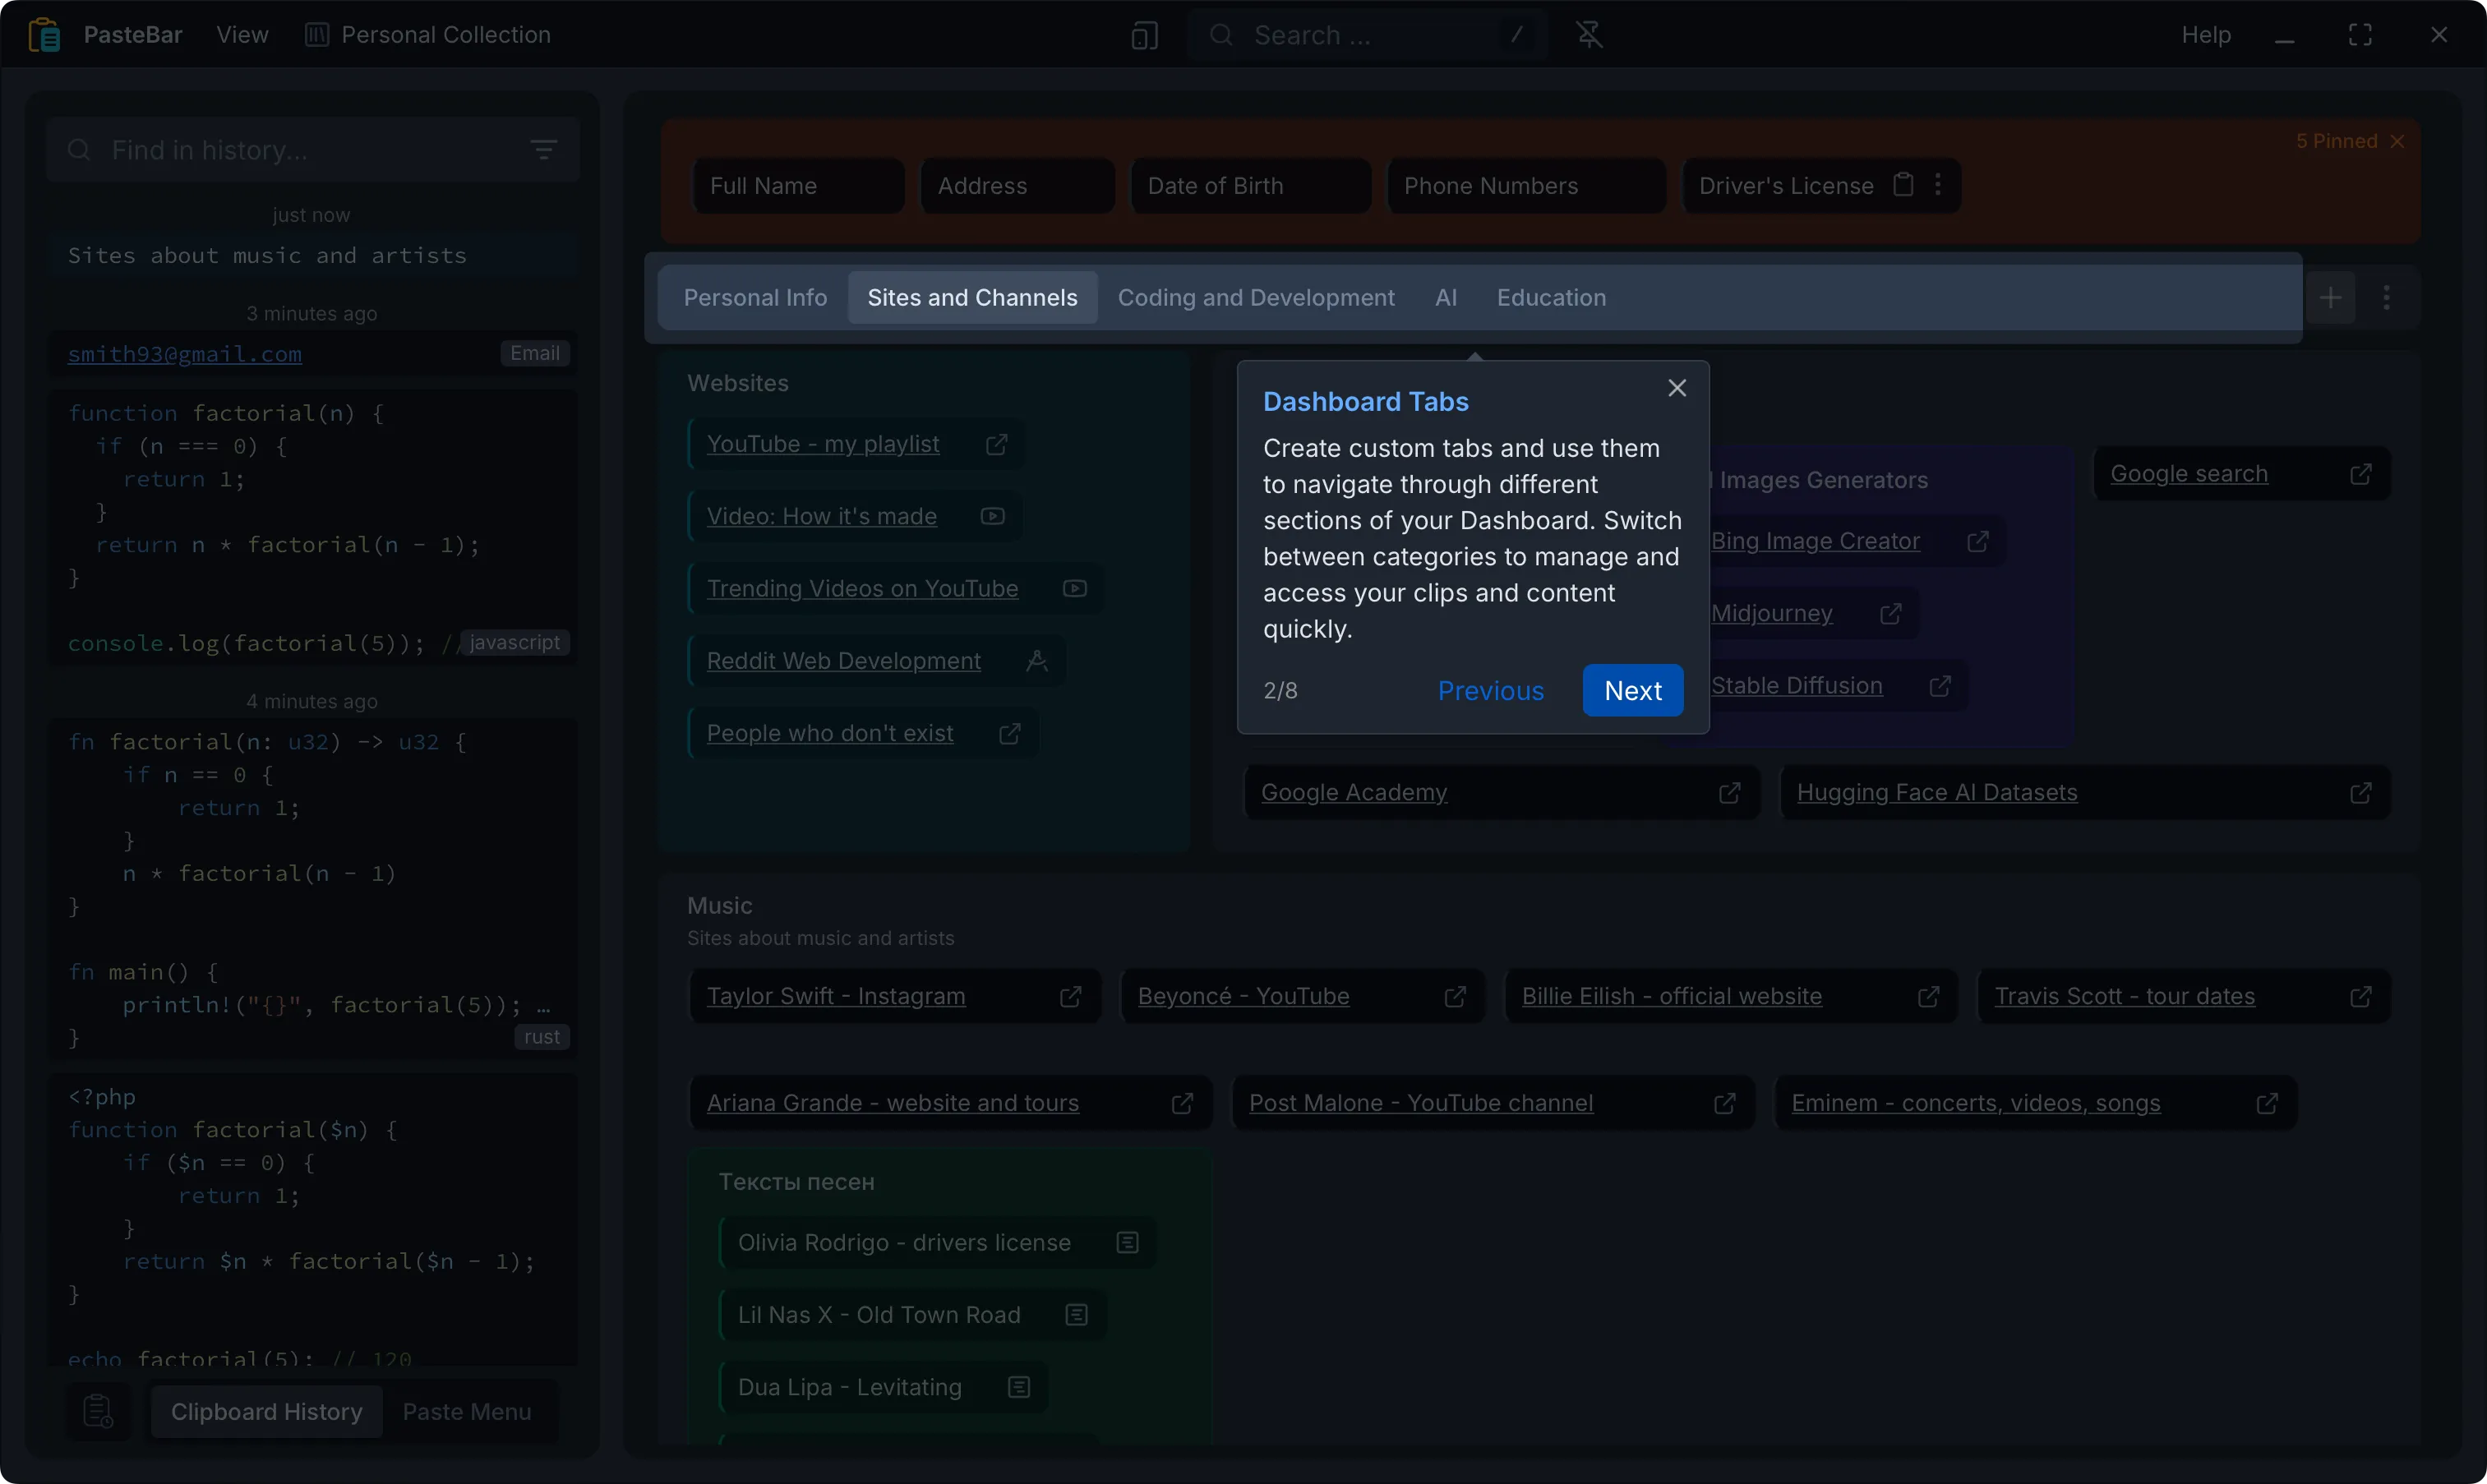
Task: Click the note icon on Olivia Rodrigo clip
Action: pyautogui.click(x=1127, y=1243)
